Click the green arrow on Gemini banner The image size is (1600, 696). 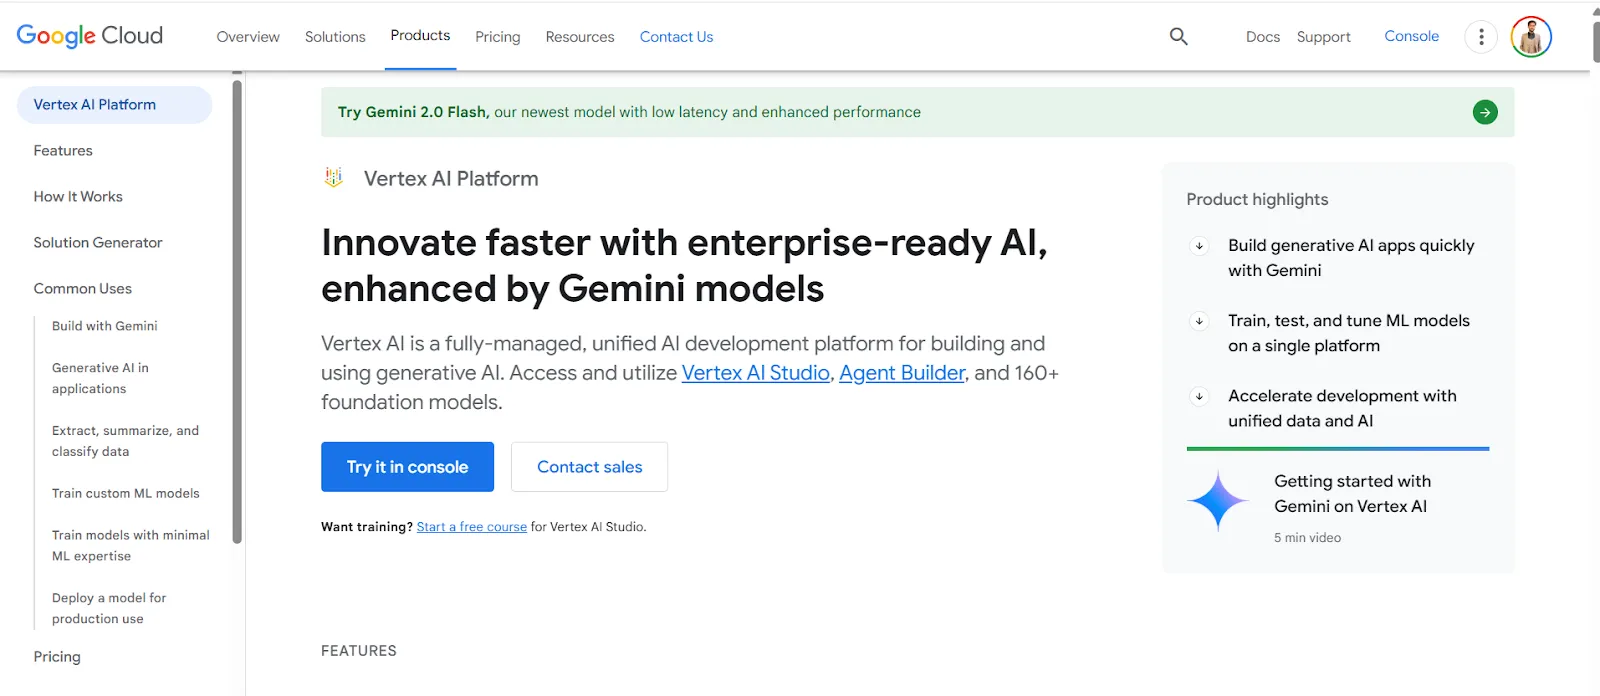pos(1485,112)
